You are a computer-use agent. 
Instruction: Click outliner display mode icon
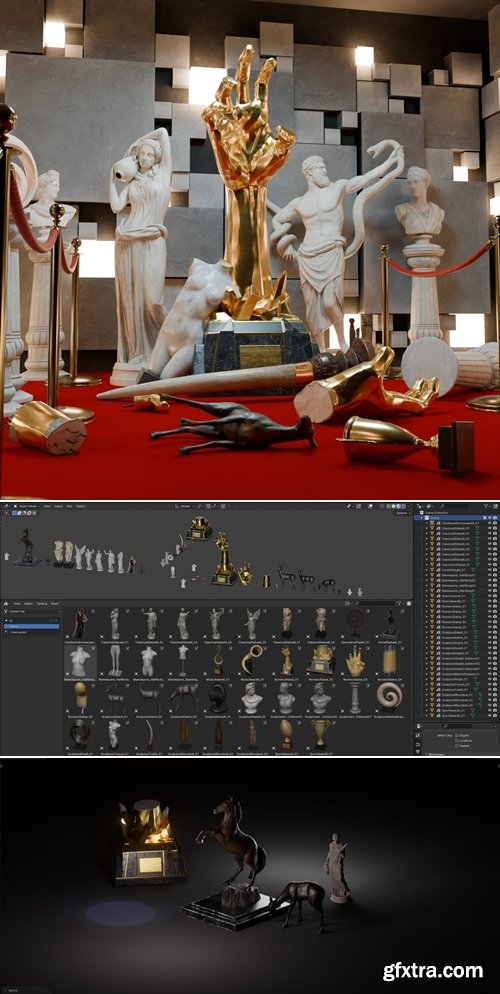click(x=429, y=506)
